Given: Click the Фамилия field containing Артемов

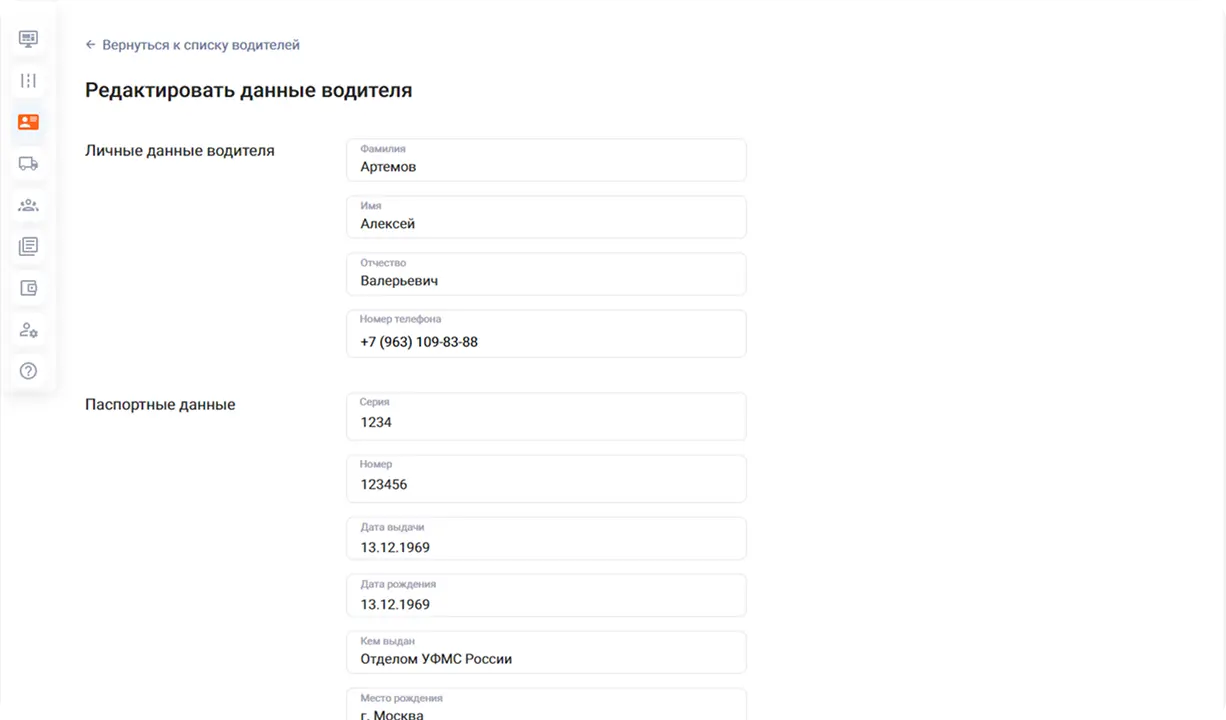Looking at the screenshot, I should (546, 160).
